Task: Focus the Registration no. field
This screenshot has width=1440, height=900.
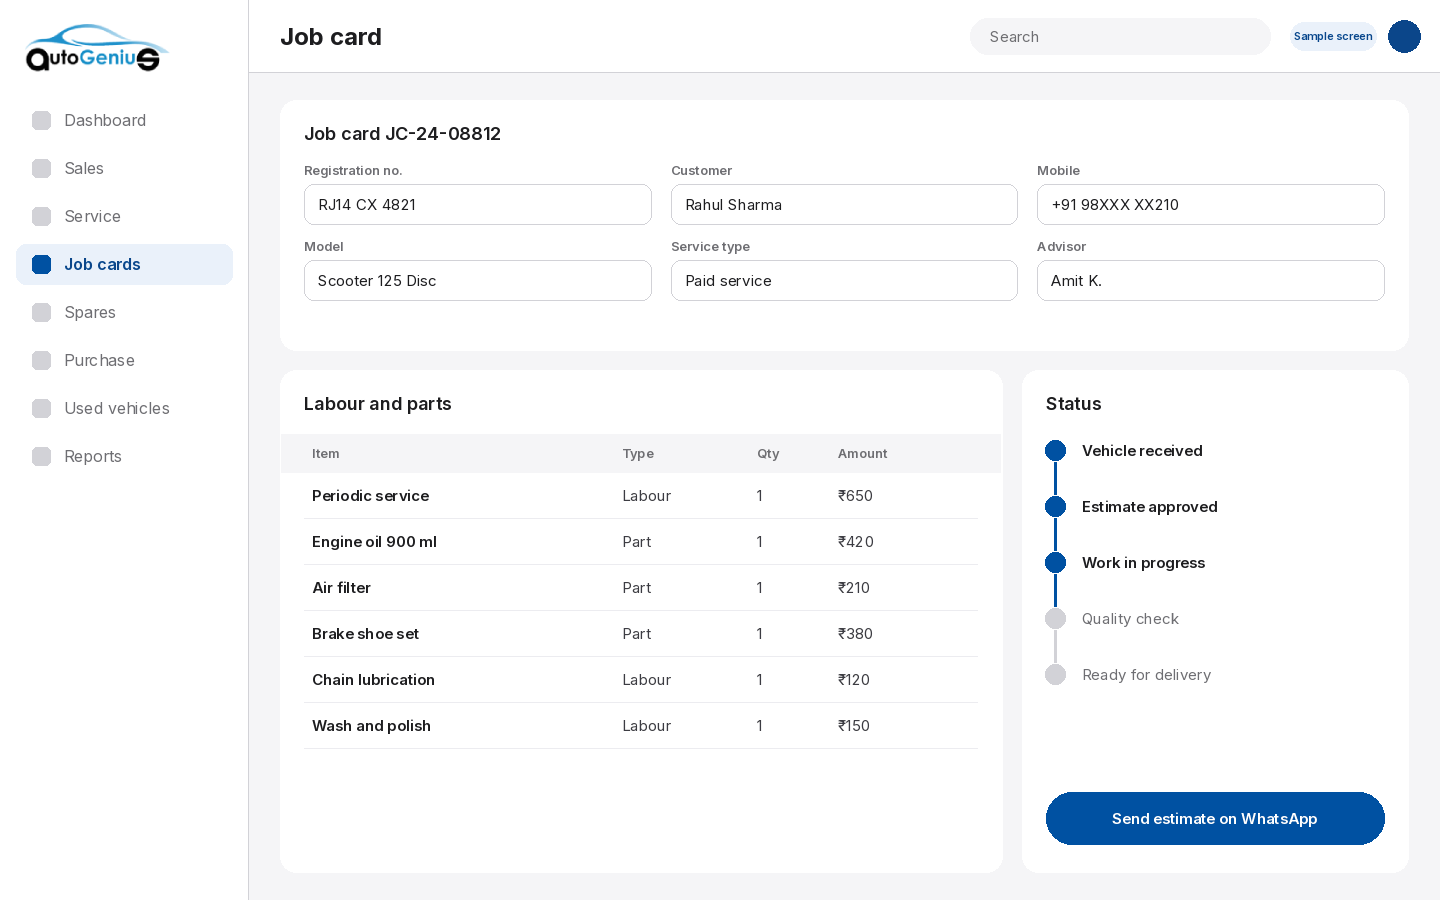Action: [x=478, y=204]
